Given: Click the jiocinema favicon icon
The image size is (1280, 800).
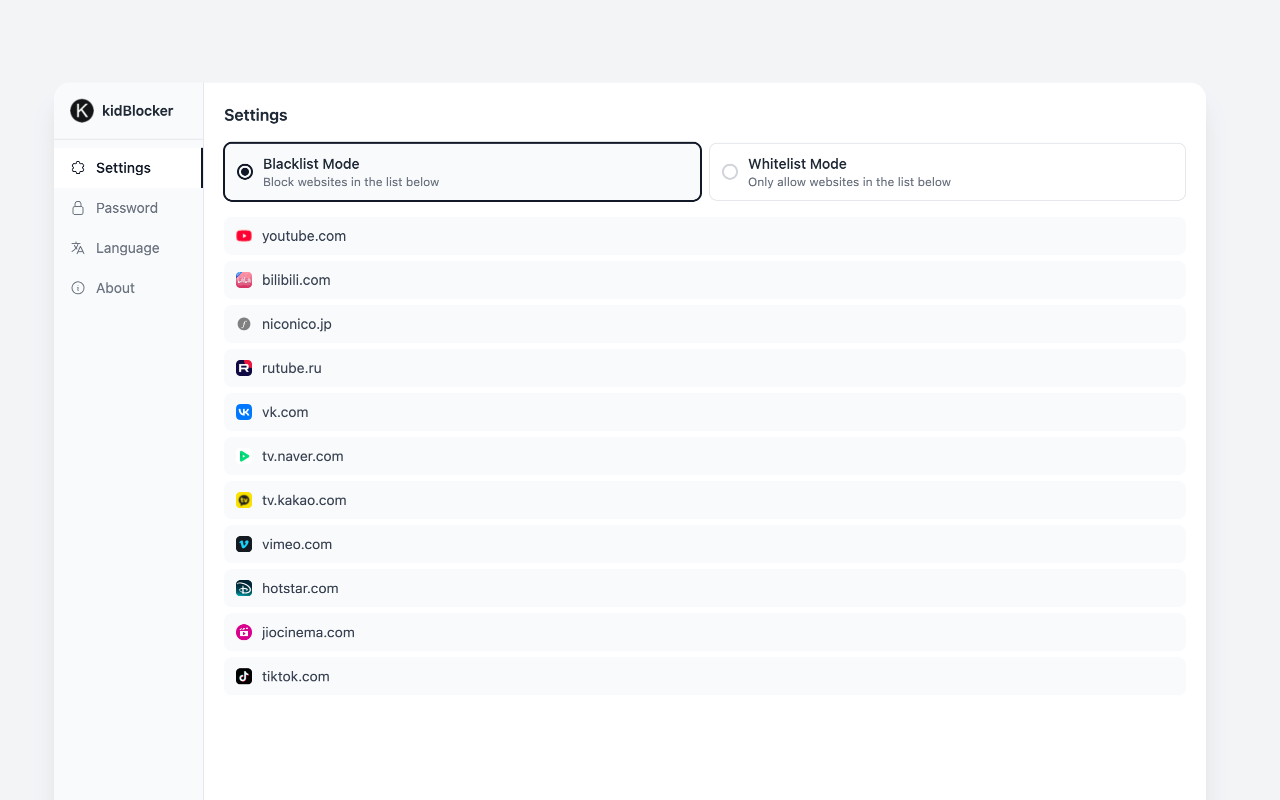Looking at the screenshot, I should click(x=244, y=632).
